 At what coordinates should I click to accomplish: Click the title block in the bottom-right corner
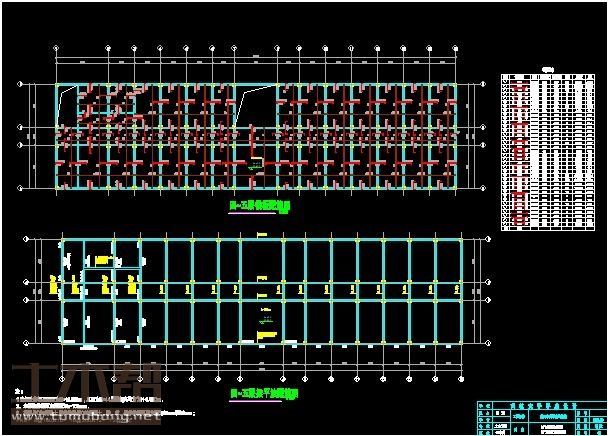[541, 416]
